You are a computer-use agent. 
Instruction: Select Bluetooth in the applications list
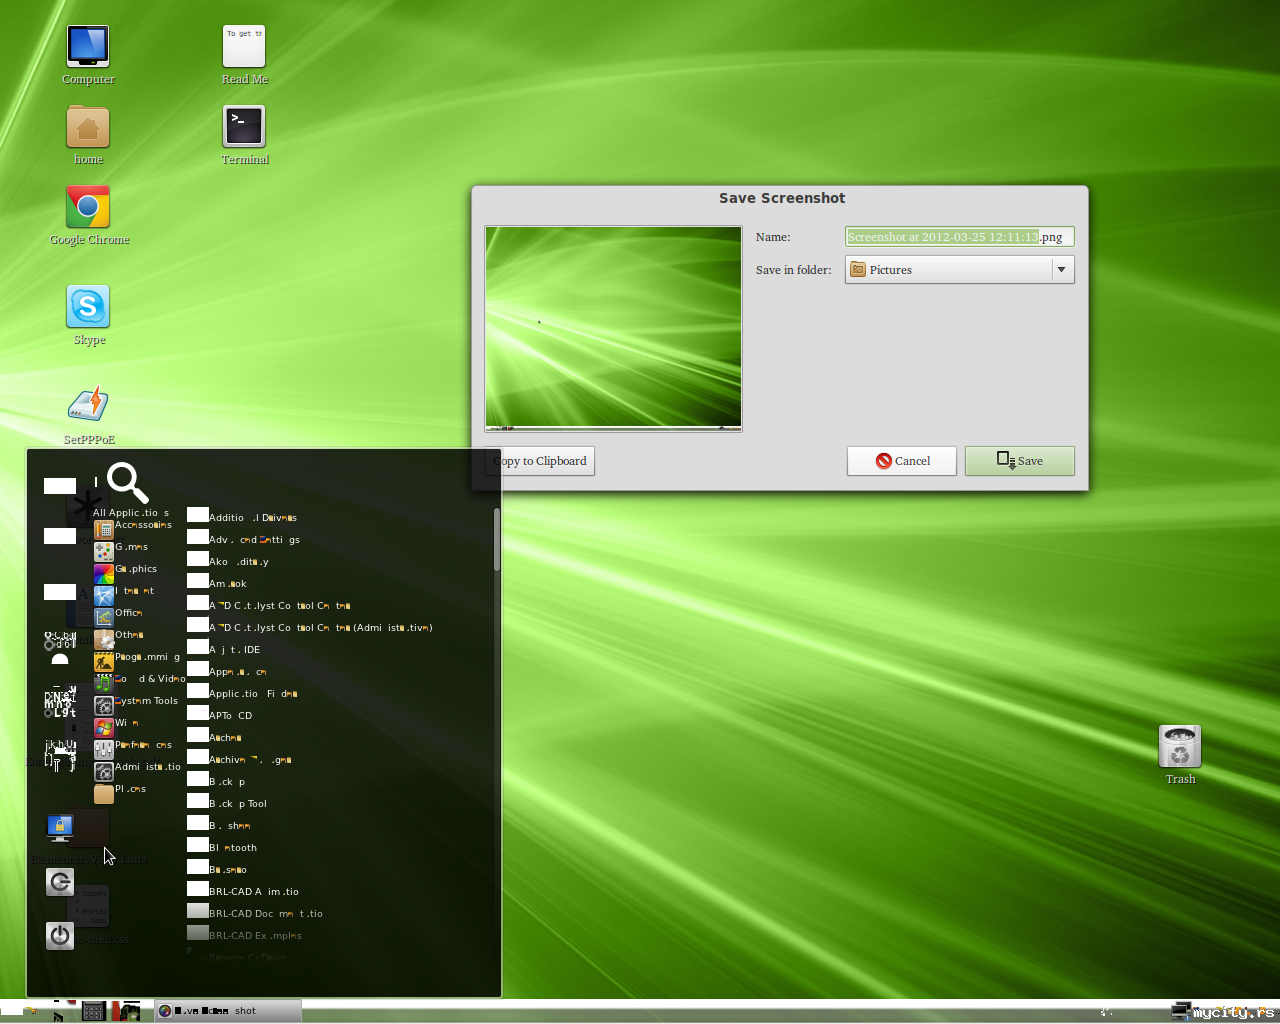pyautogui.click(x=233, y=848)
